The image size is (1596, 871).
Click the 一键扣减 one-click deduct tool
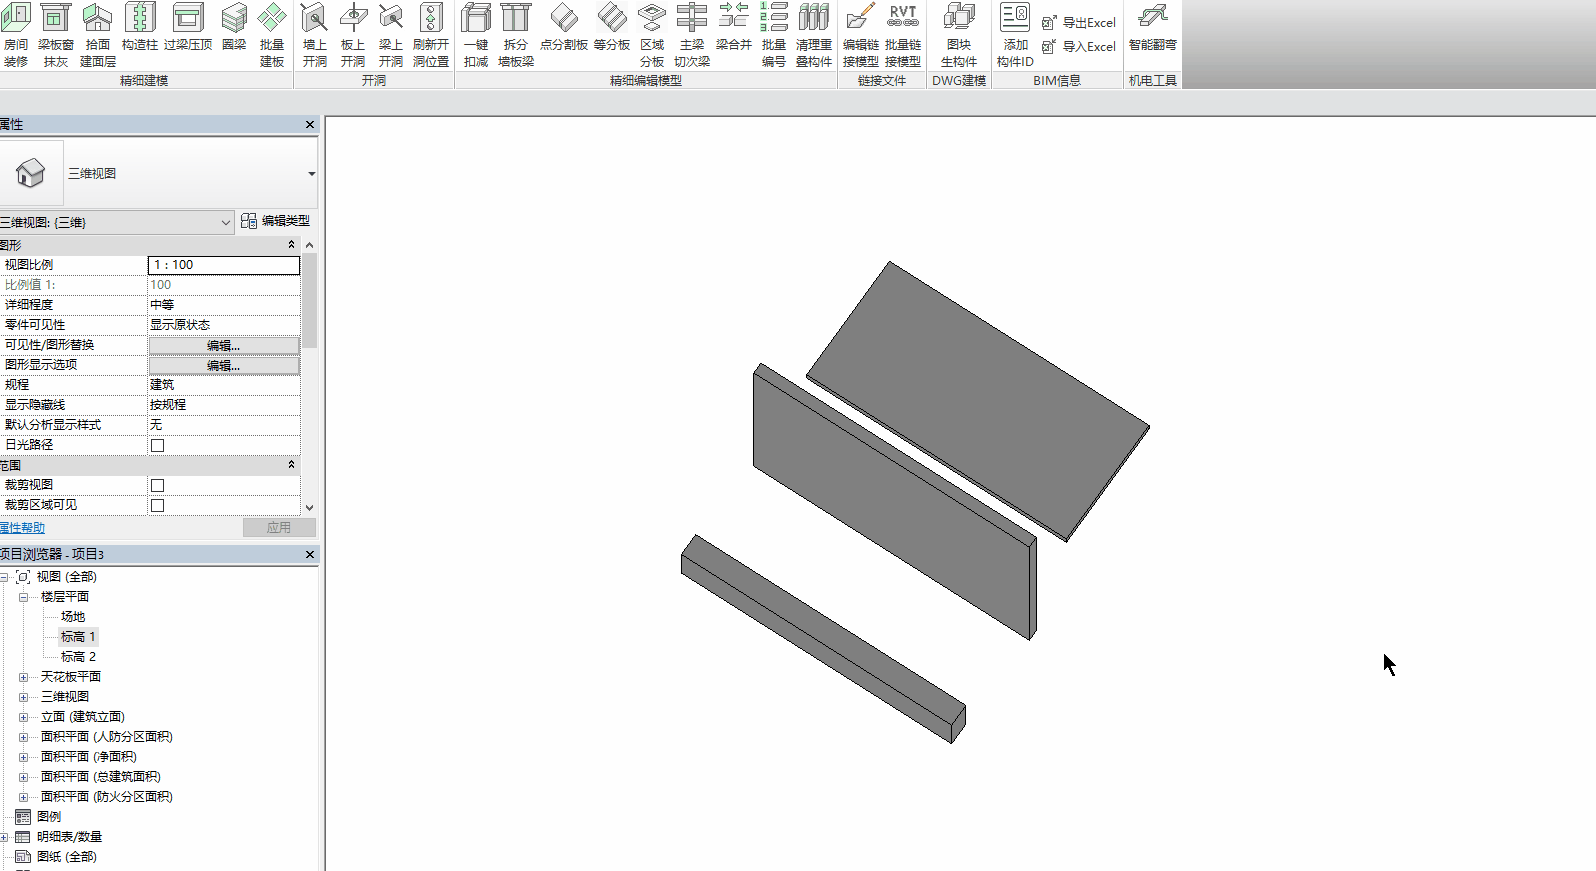click(476, 35)
